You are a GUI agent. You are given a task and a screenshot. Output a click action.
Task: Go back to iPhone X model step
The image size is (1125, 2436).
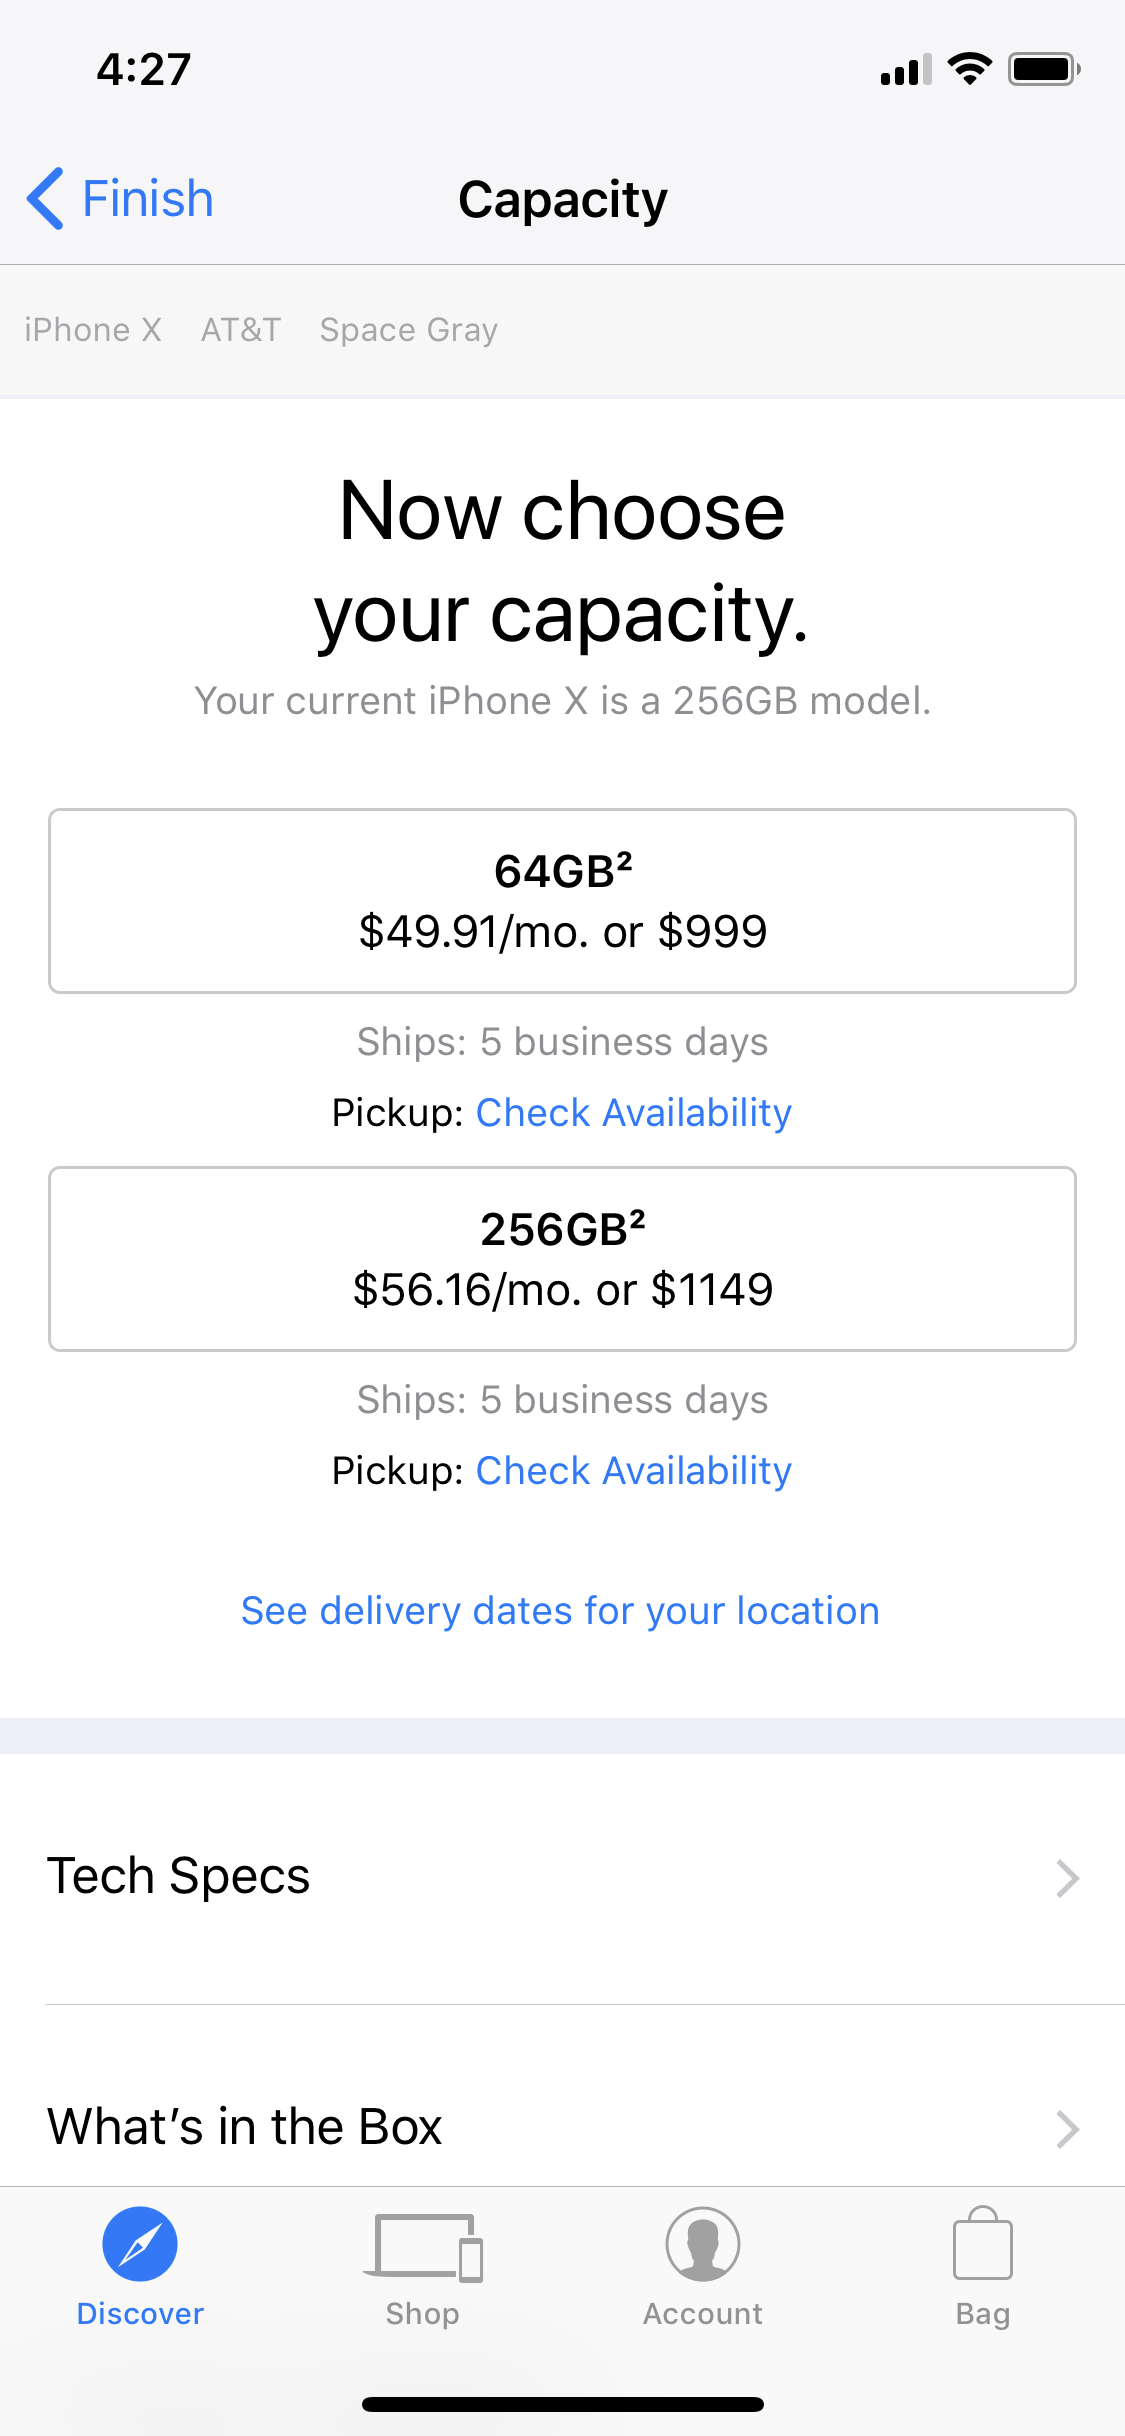(x=93, y=330)
